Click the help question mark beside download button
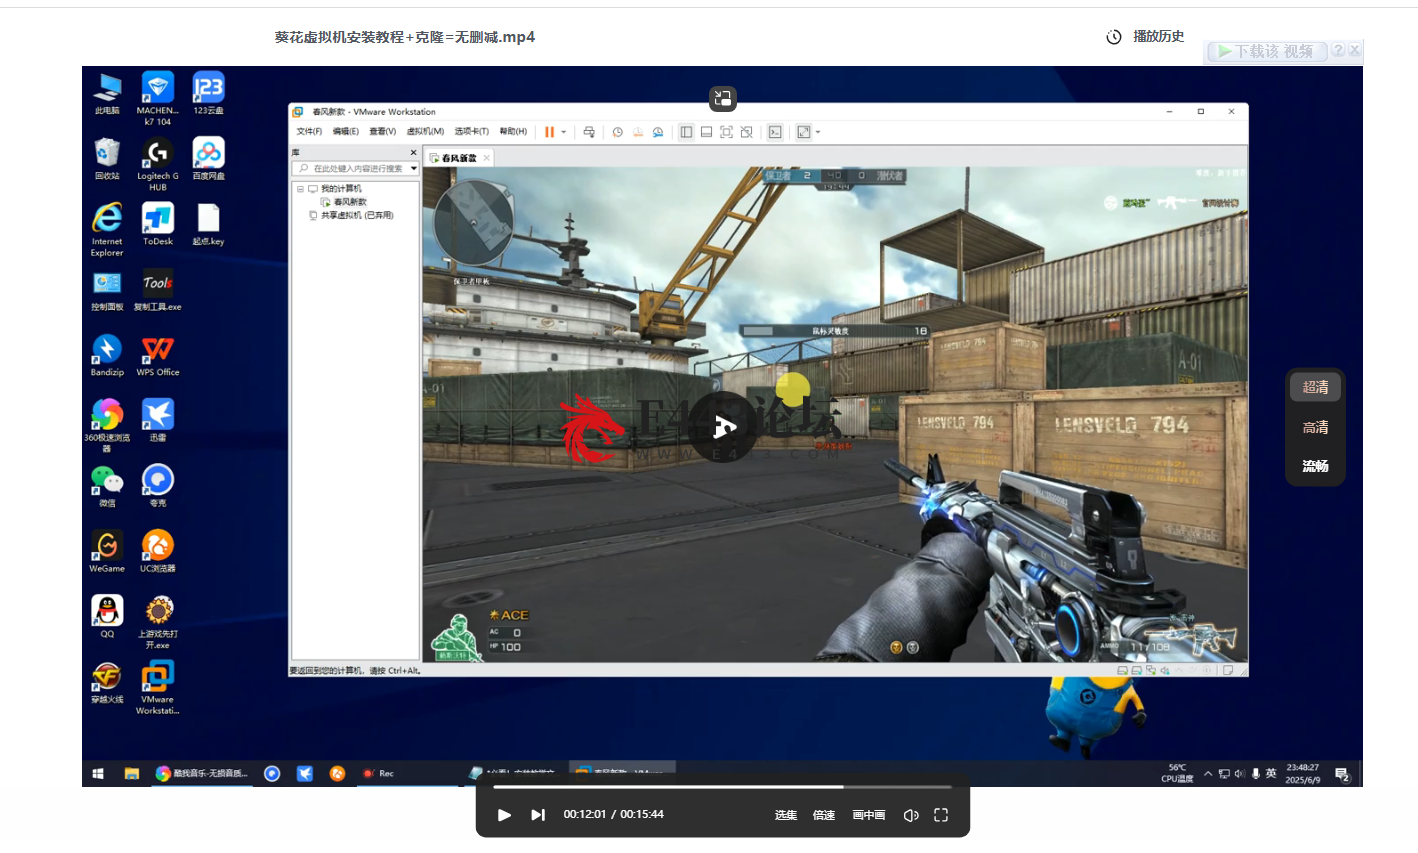The width and height of the screenshot is (1418, 853). [x=1338, y=50]
